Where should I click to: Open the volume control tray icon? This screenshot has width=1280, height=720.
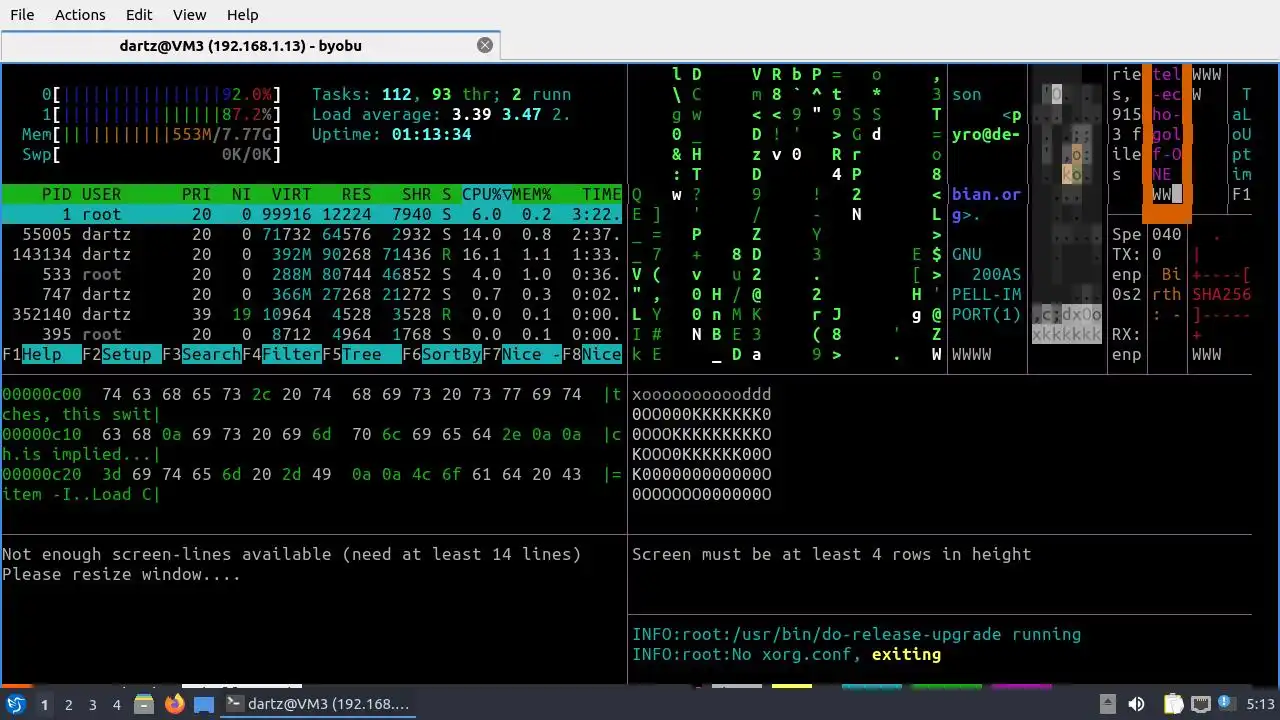(x=1136, y=704)
